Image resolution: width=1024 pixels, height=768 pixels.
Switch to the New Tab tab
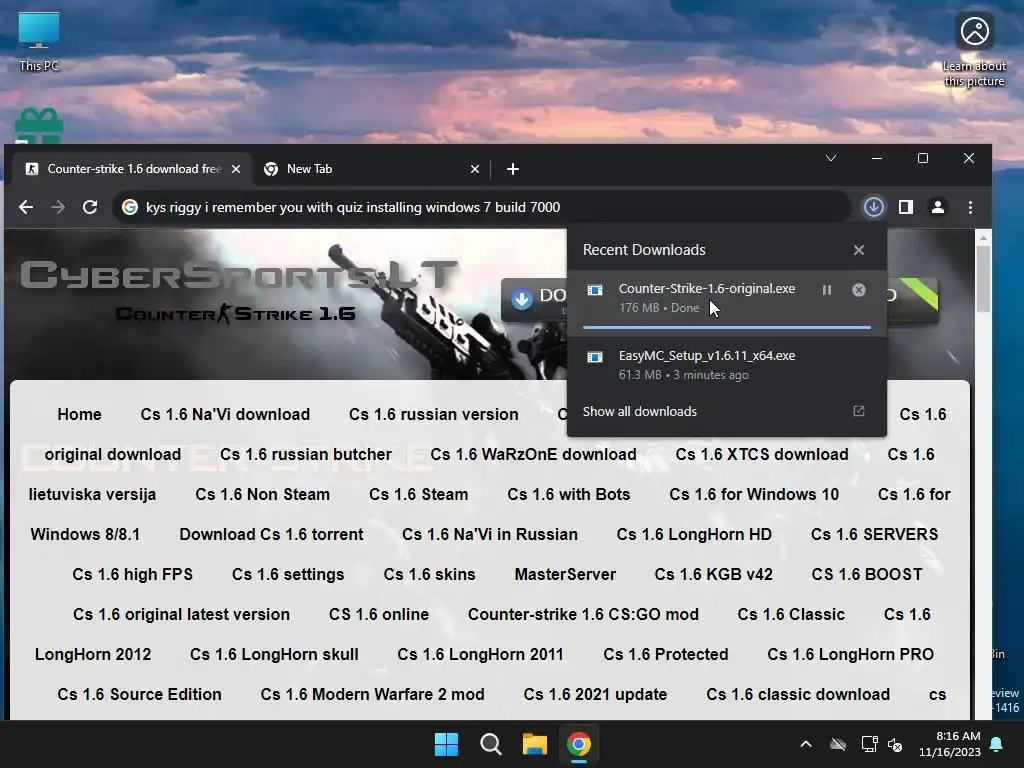(372, 168)
